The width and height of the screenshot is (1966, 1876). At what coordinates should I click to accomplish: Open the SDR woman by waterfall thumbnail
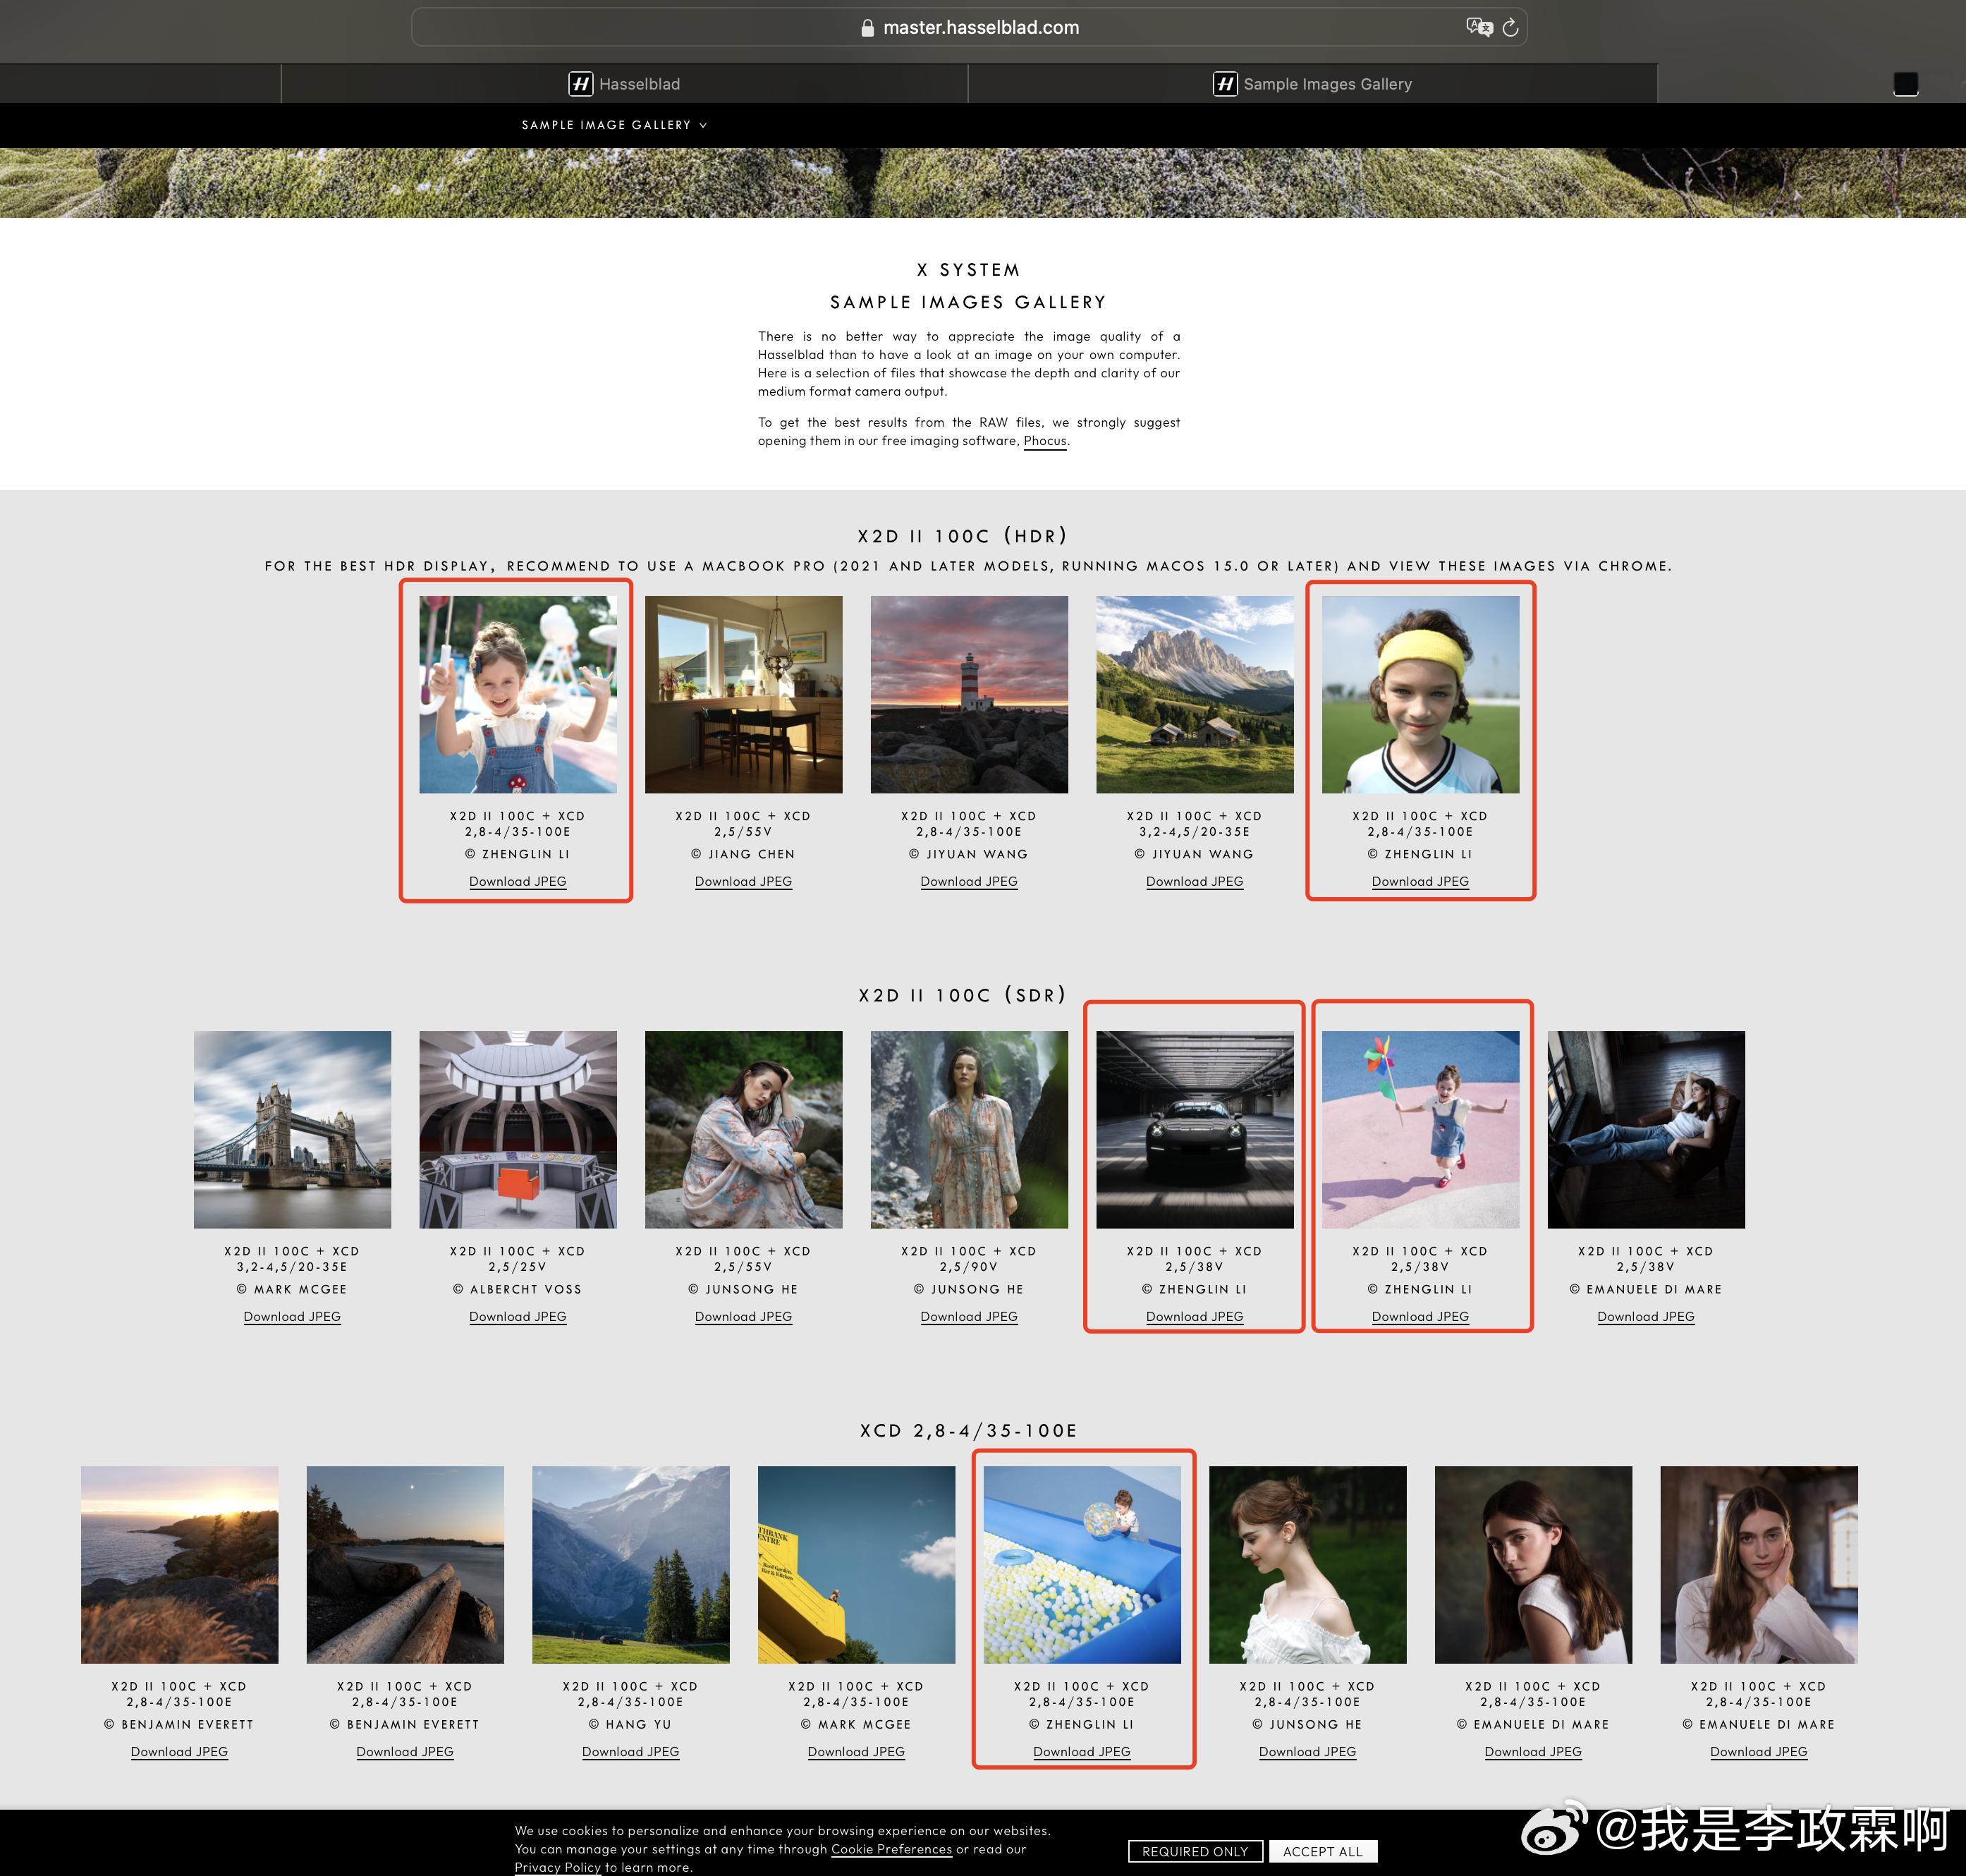pos(969,1130)
